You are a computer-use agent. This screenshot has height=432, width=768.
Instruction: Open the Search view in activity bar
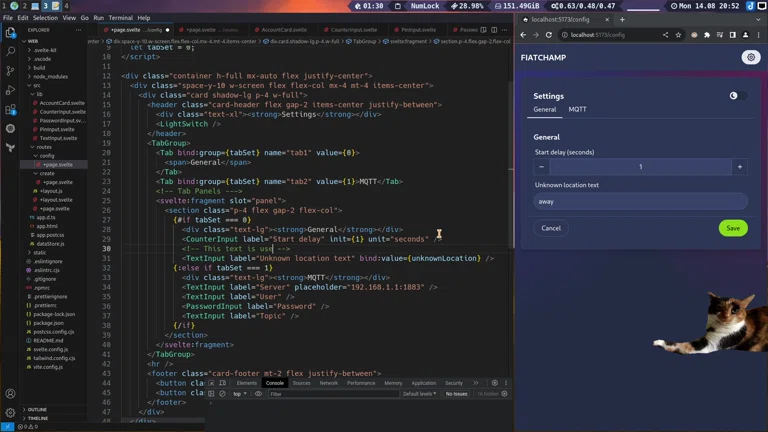(11, 52)
